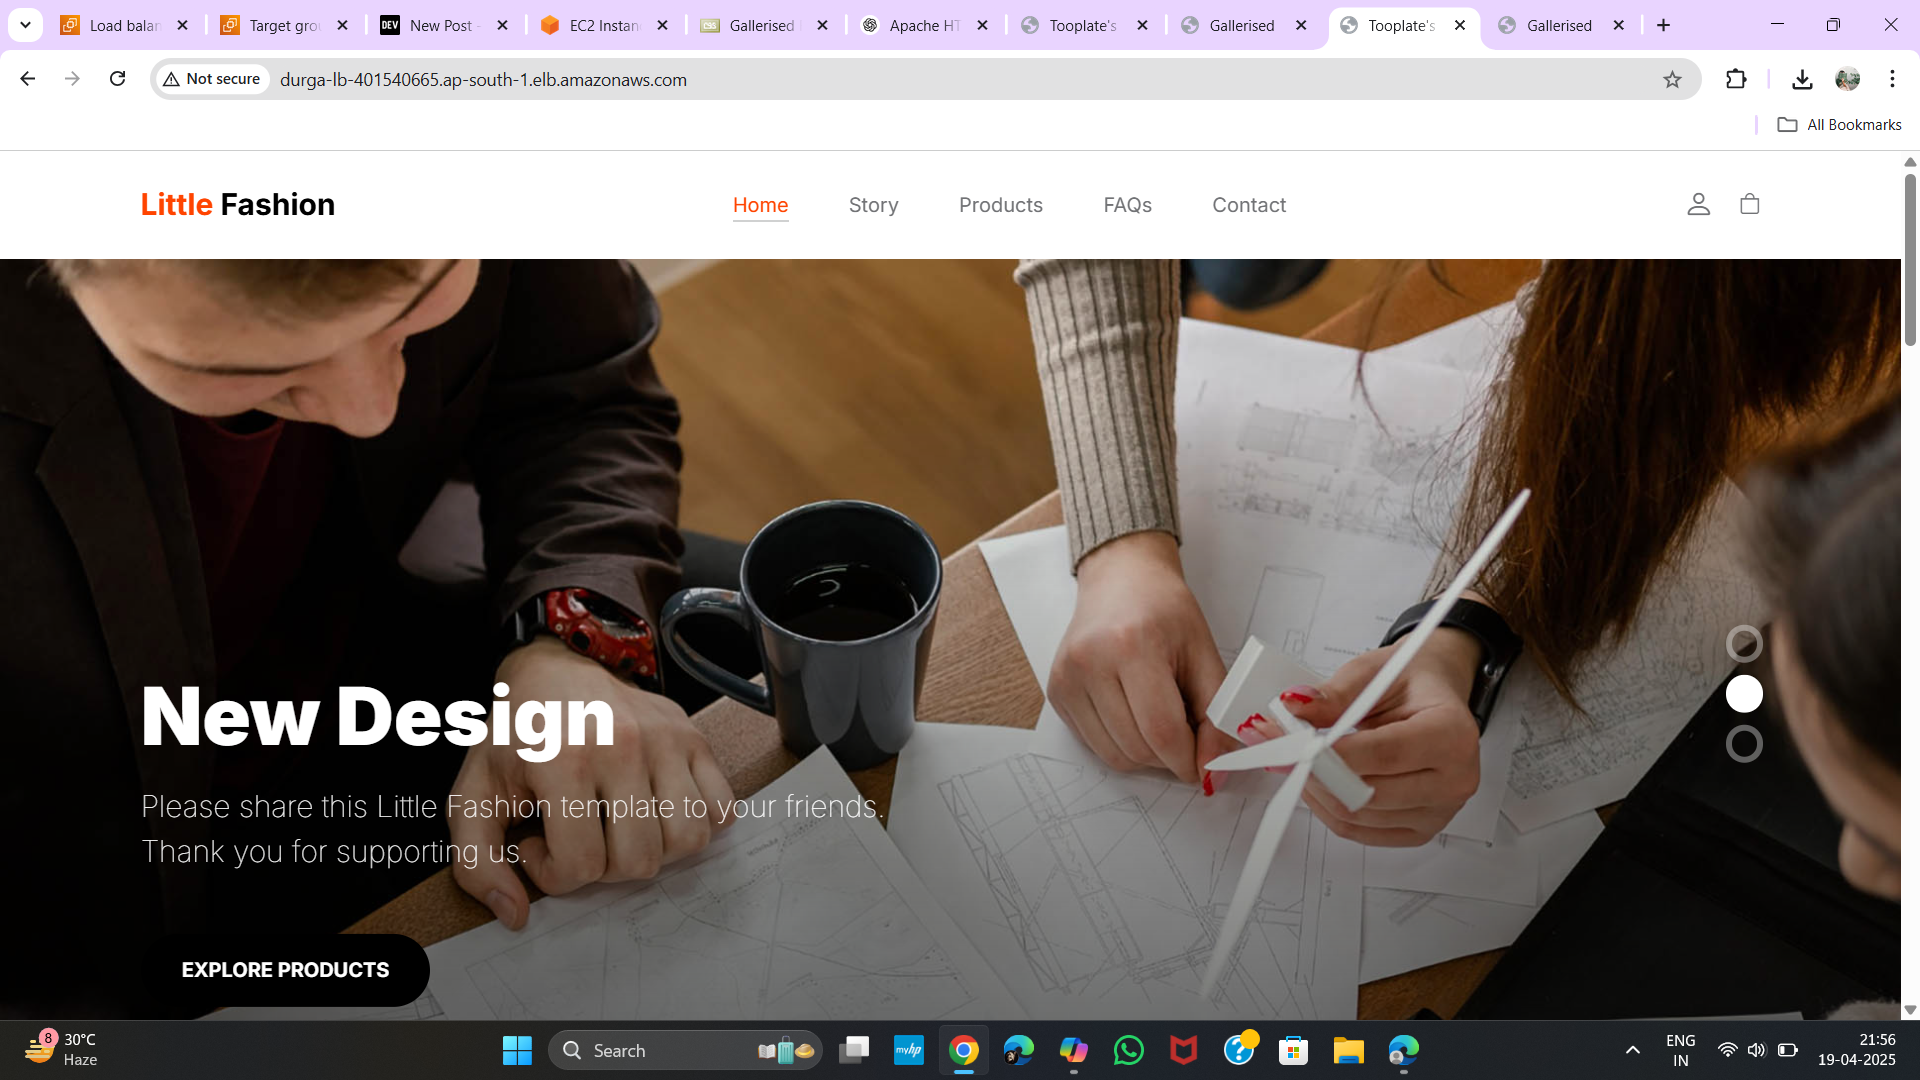Launch the myHP app from the taskbar
Viewport: 1920px width, 1080px height.
pos(908,1050)
